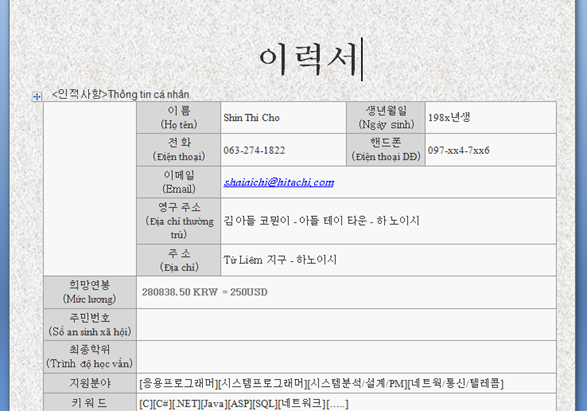The height and width of the screenshot is (411, 587).
Task: Click the mobile number 097-xx4-7xx6 cell
Action: click(490, 150)
